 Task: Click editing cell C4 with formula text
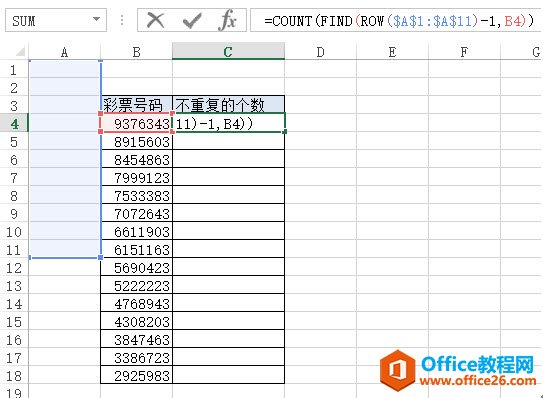(x=228, y=123)
